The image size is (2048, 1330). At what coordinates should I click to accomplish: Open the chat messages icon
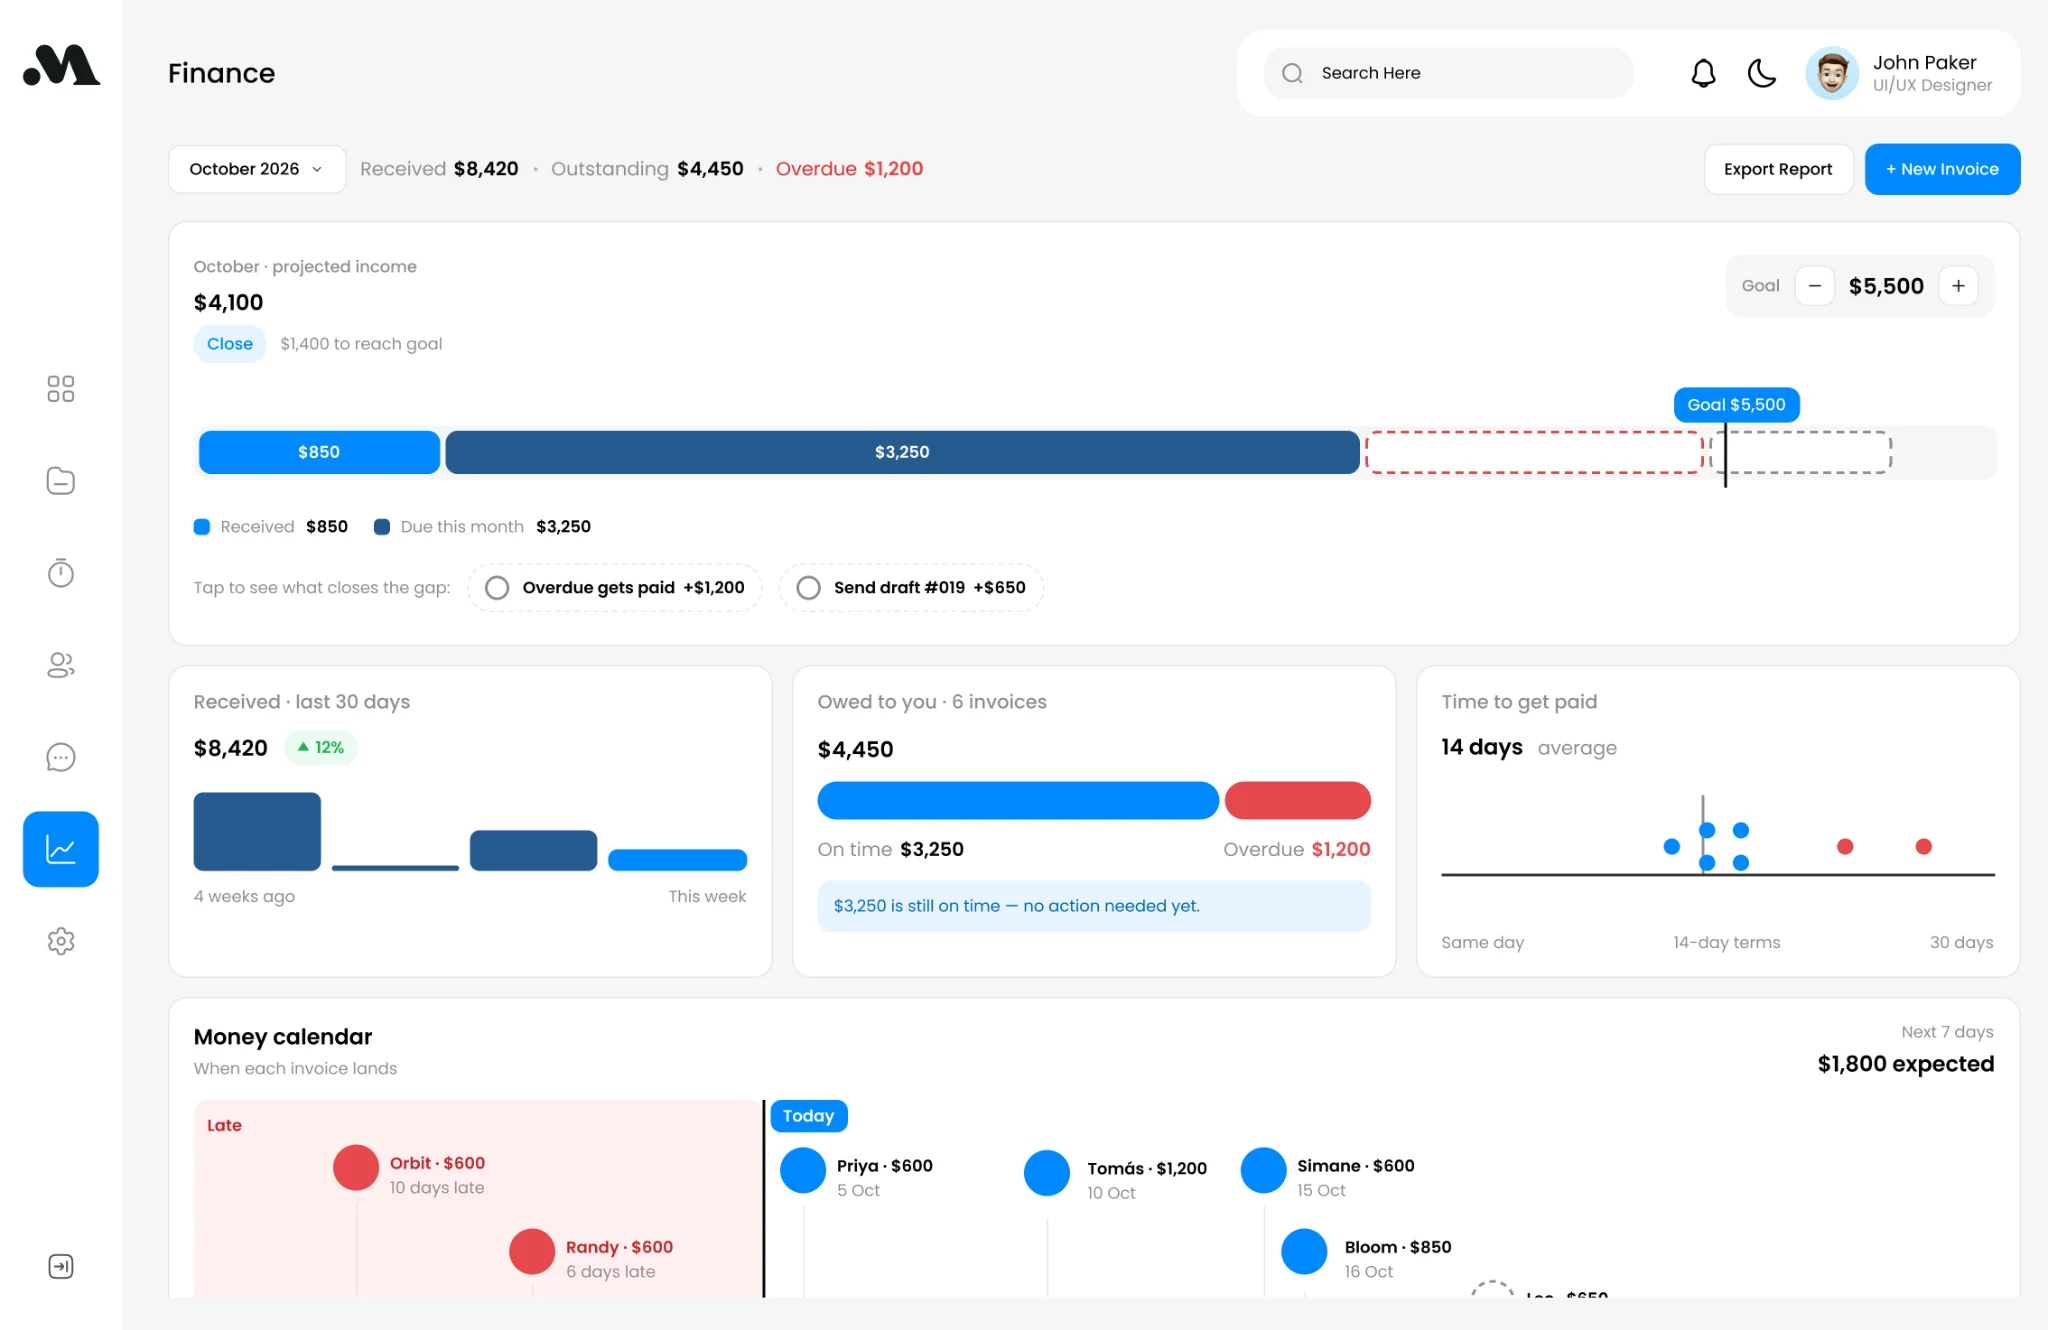coord(61,757)
